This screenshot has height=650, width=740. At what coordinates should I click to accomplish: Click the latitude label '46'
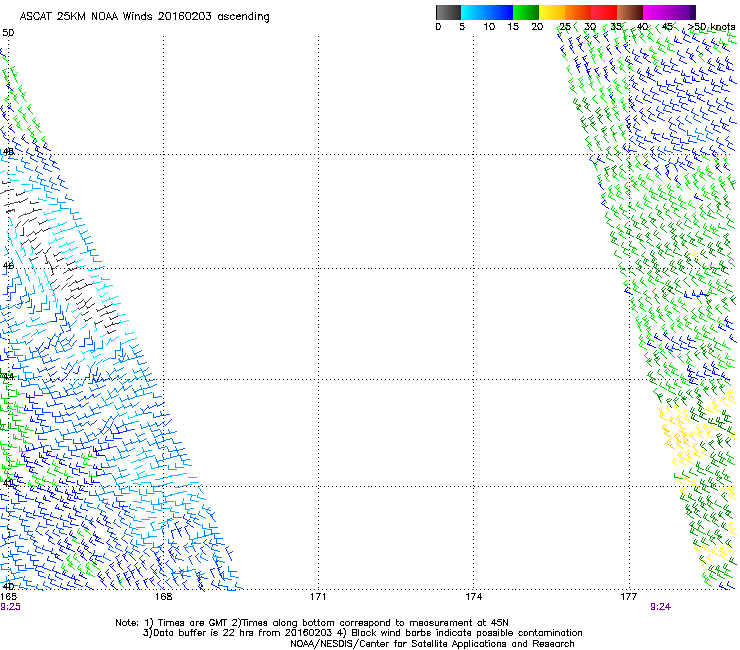point(8,266)
